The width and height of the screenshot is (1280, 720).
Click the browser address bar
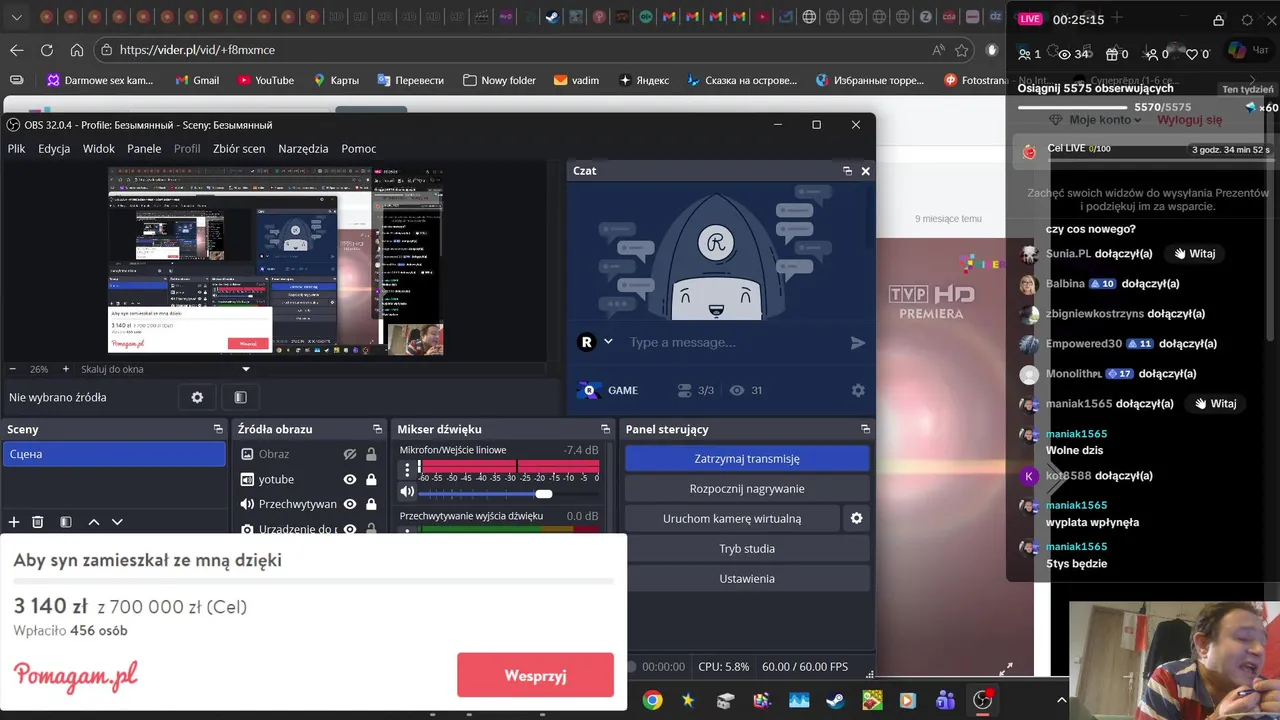520,50
